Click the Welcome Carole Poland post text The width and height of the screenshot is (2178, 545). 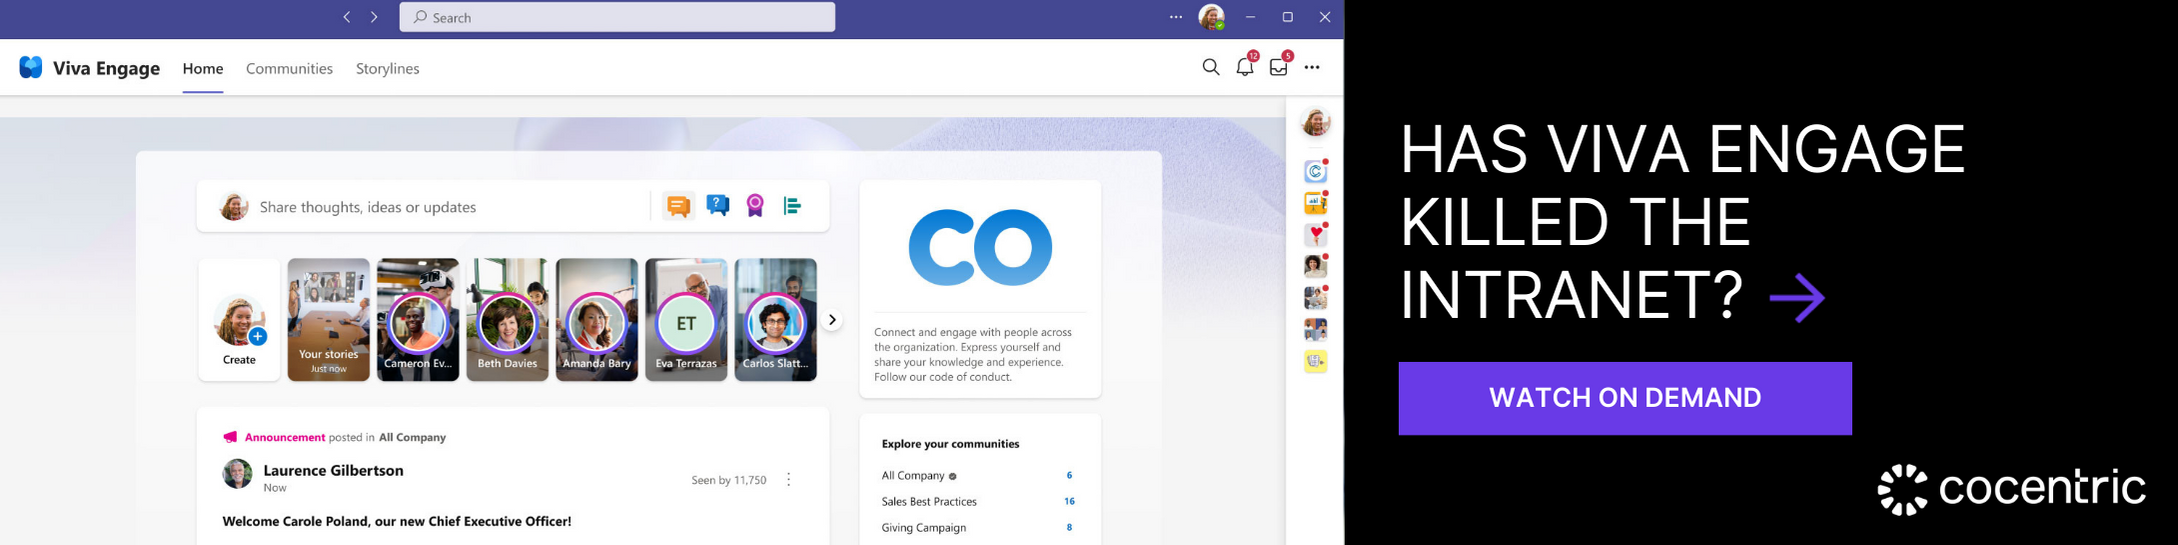pos(397,521)
